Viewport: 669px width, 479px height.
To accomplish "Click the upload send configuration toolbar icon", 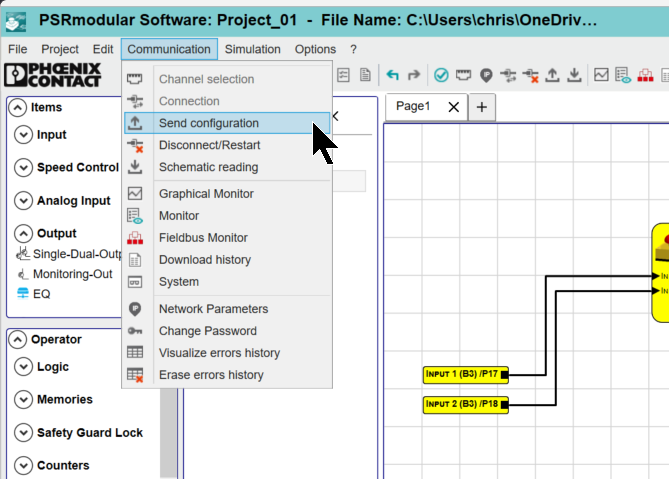I will [x=553, y=75].
